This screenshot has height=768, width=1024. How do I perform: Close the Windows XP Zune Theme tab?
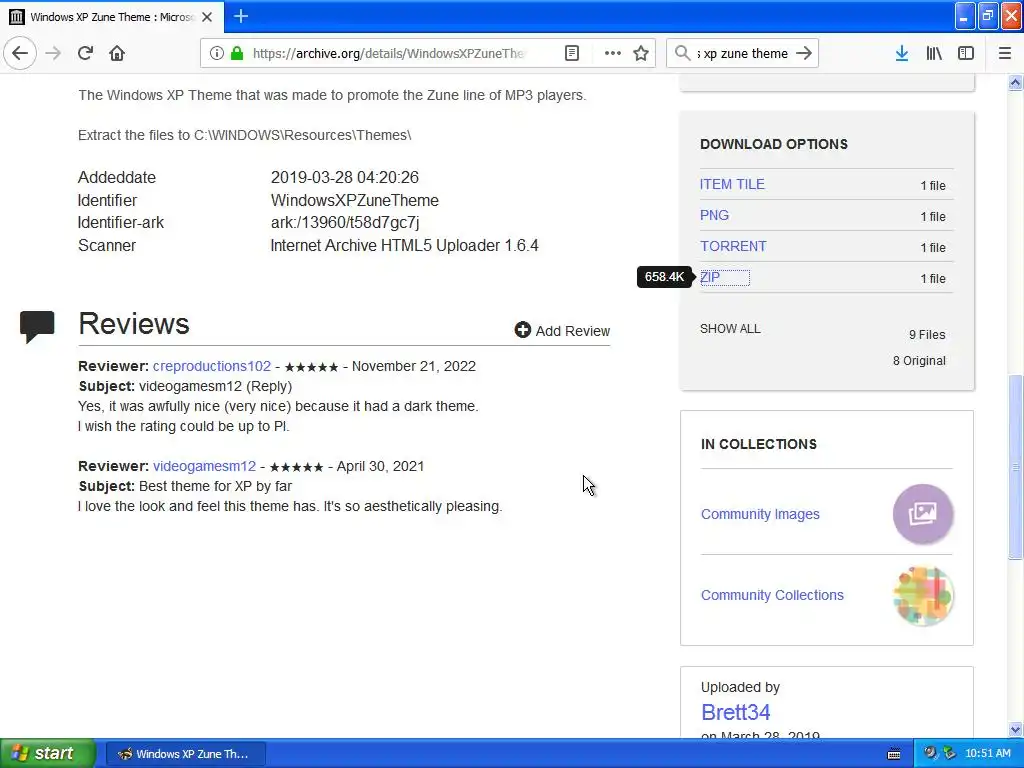tap(207, 17)
